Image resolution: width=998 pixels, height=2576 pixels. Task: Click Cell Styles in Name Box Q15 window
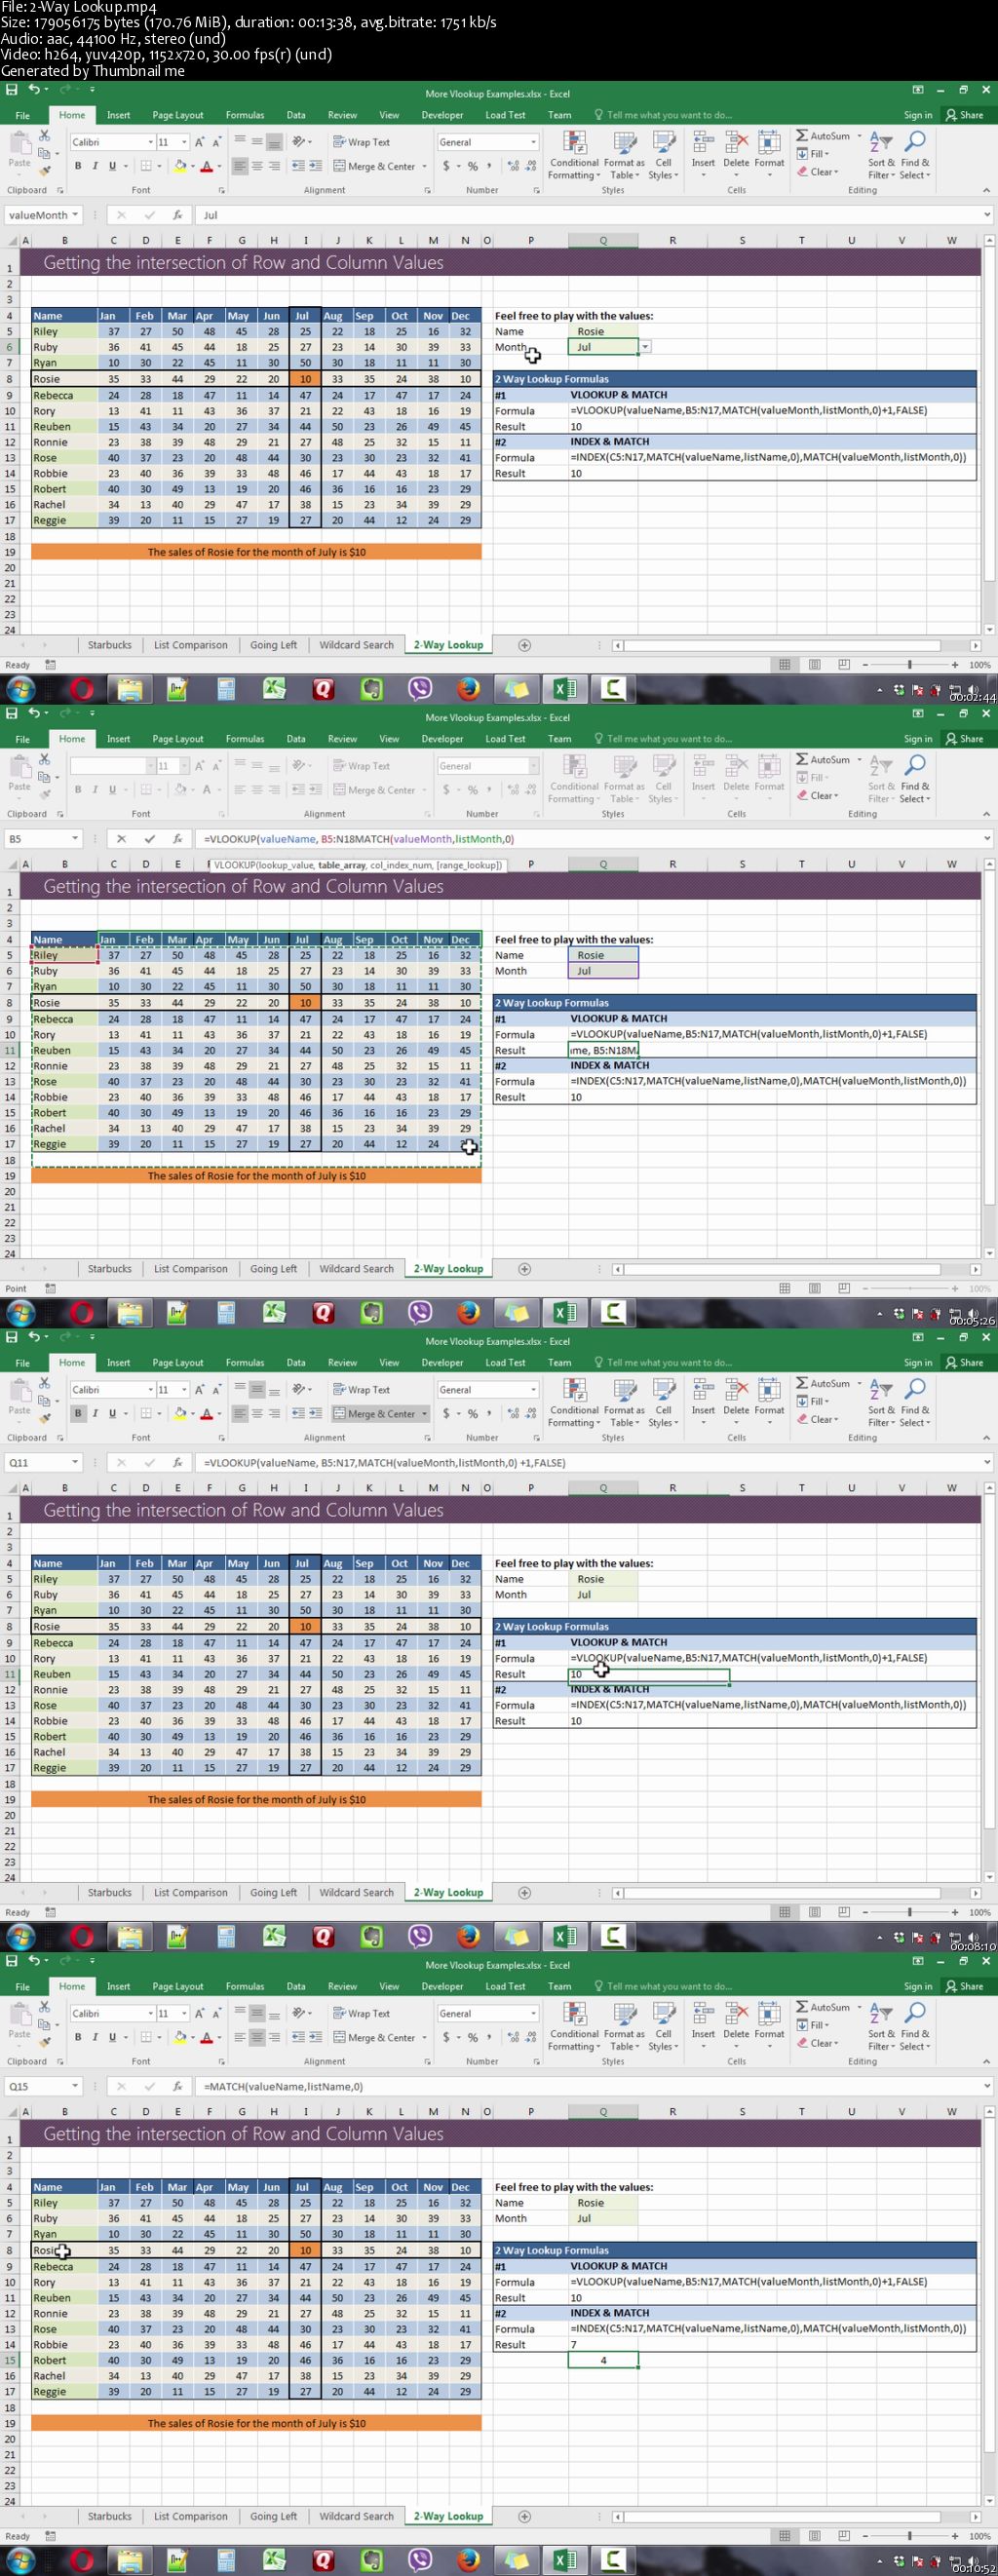point(663,2026)
